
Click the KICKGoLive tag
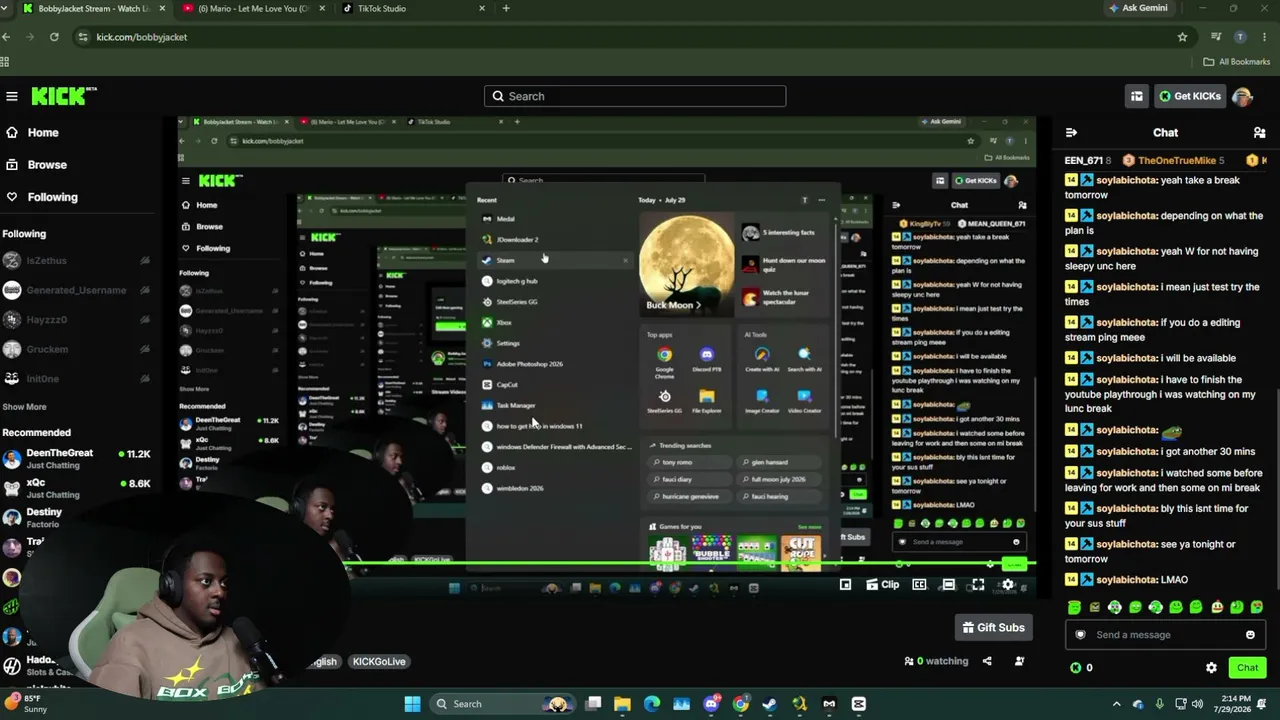click(378, 661)
